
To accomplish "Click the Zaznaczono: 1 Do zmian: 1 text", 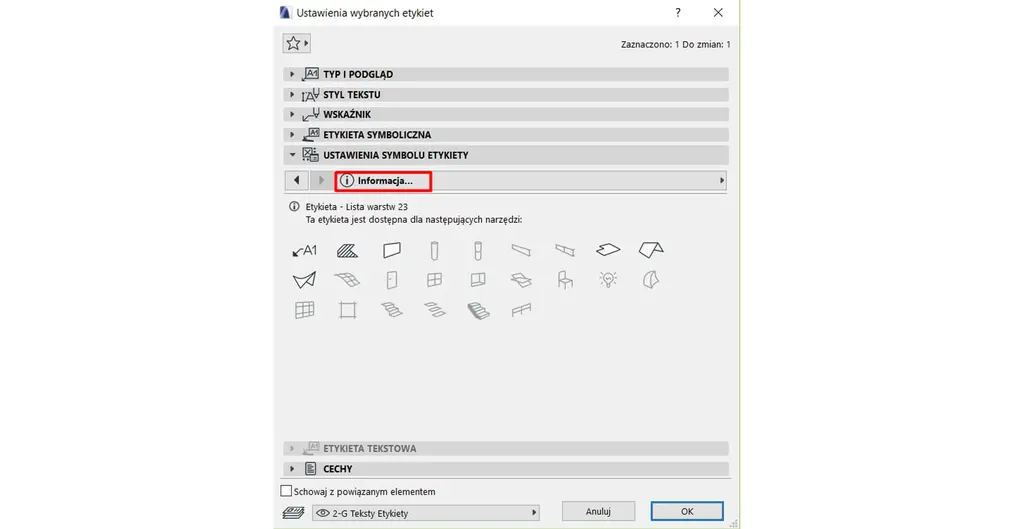I will (676, 45).
